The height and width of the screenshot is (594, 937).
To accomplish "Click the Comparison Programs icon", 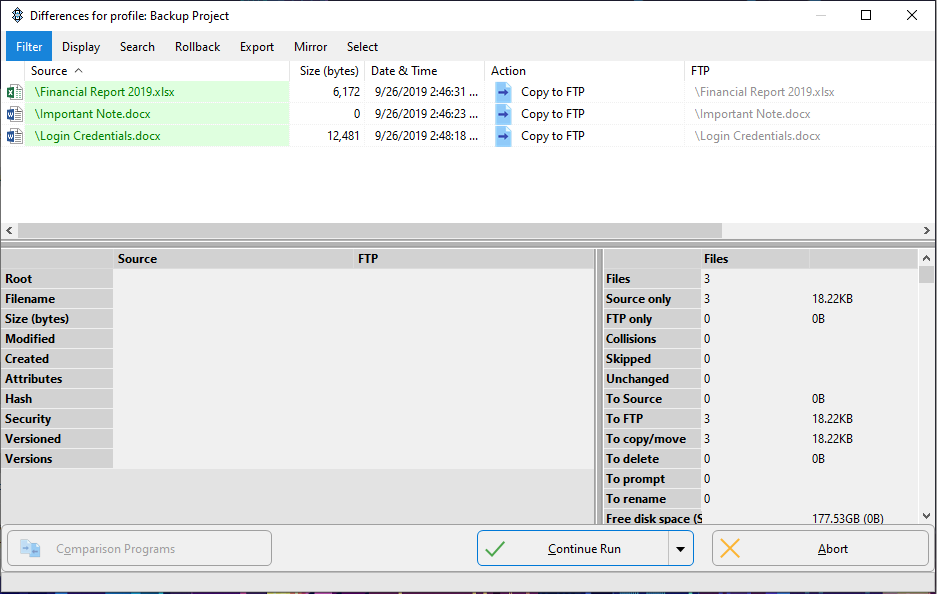I will point(30,549).
